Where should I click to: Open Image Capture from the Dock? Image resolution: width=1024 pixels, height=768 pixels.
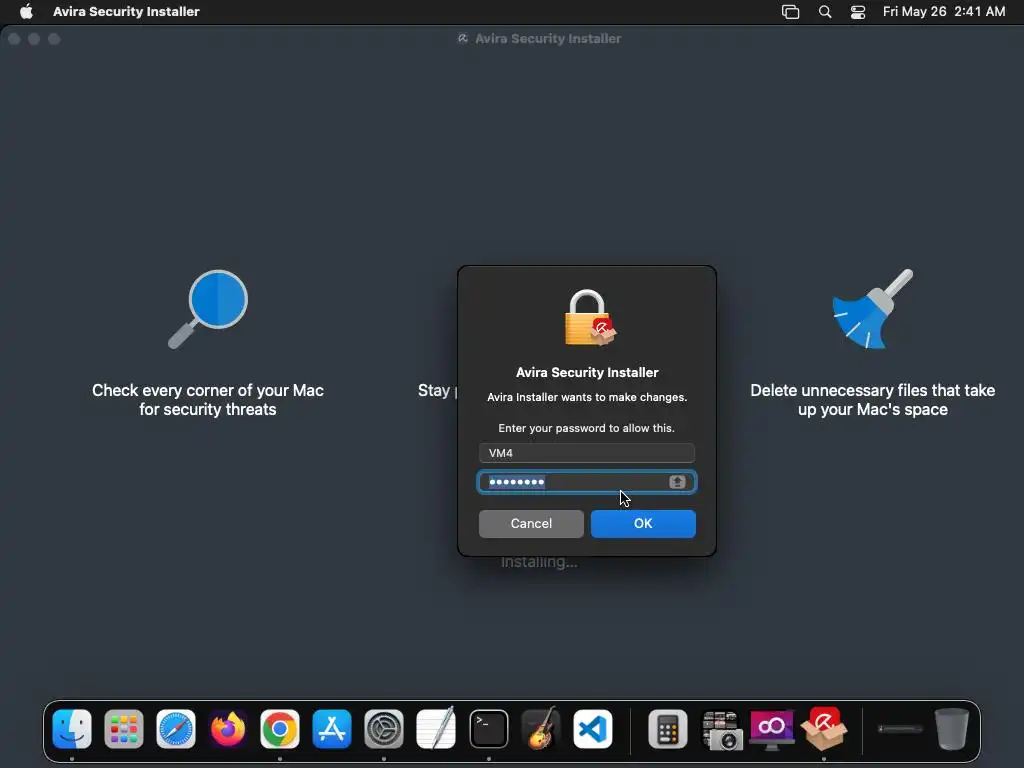[720, 730]
